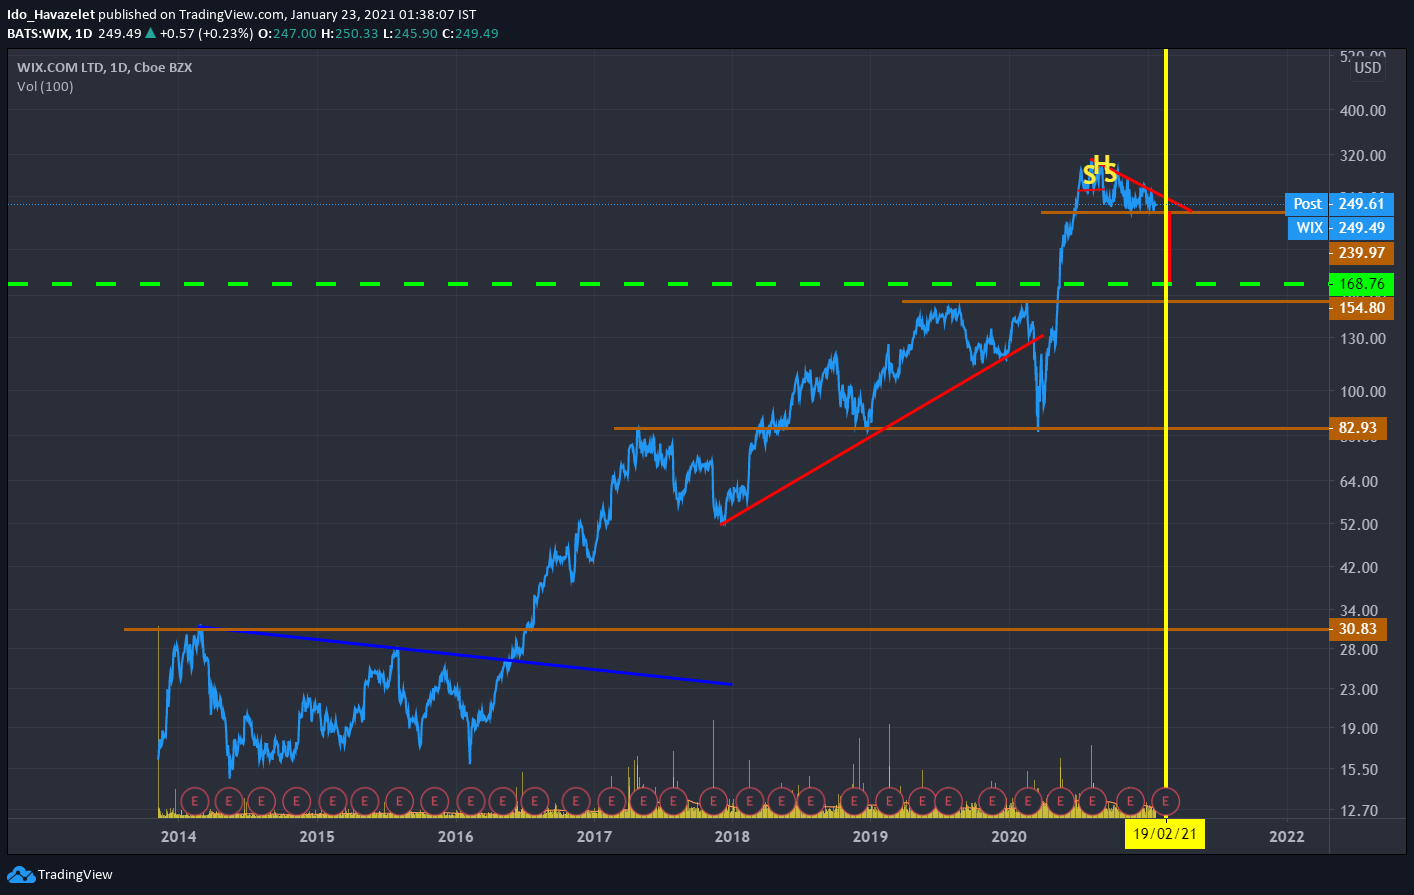The height and width of the screenshot is (895, 1414).
Task: Click the Vol (100) indicator label
Action: click(45, 86)
